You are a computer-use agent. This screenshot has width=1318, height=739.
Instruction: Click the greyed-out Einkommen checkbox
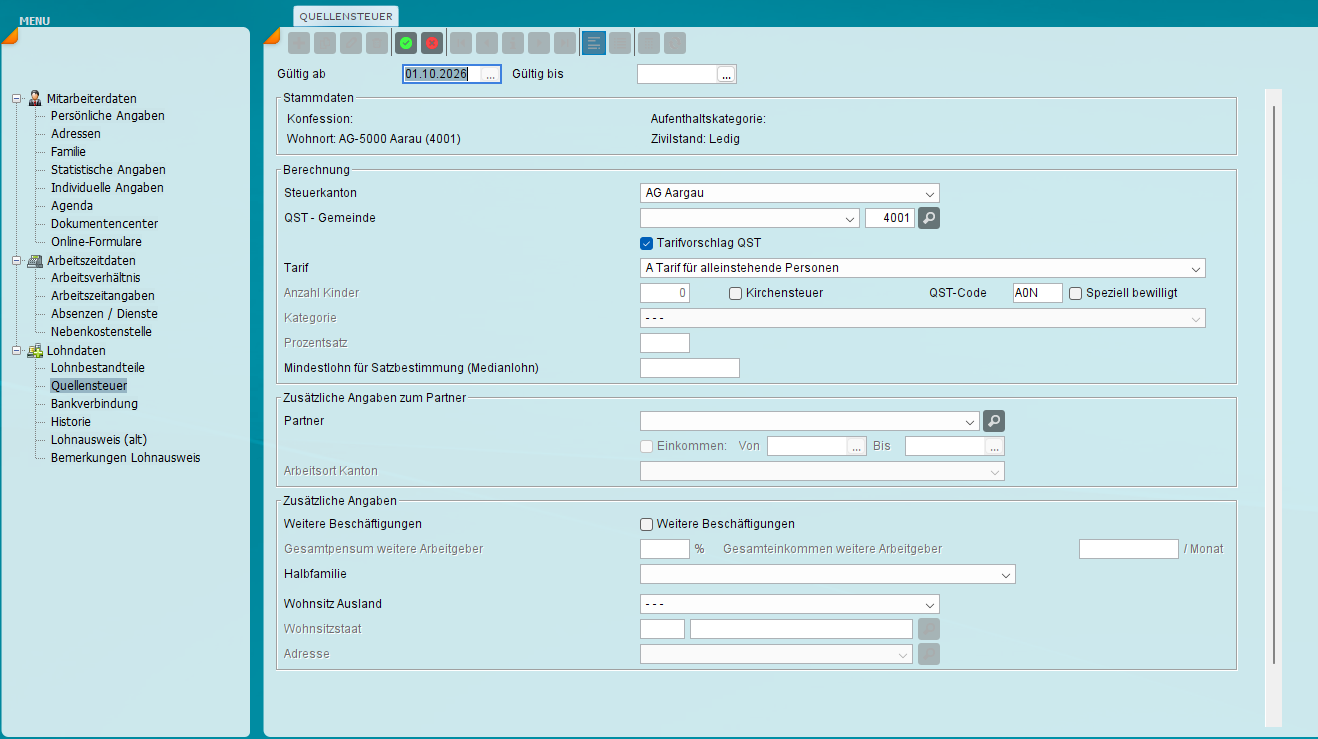[x=647, y=446]
